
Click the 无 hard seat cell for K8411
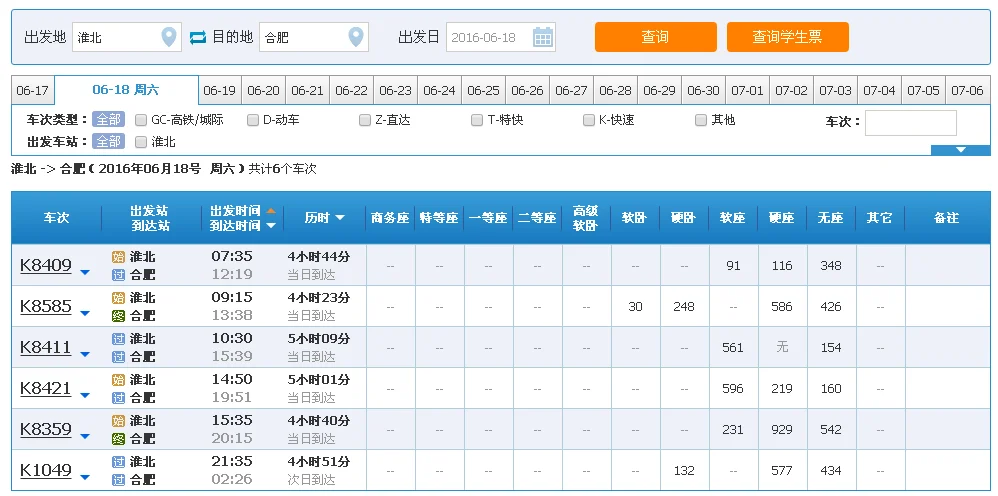[x=782, y=347]
